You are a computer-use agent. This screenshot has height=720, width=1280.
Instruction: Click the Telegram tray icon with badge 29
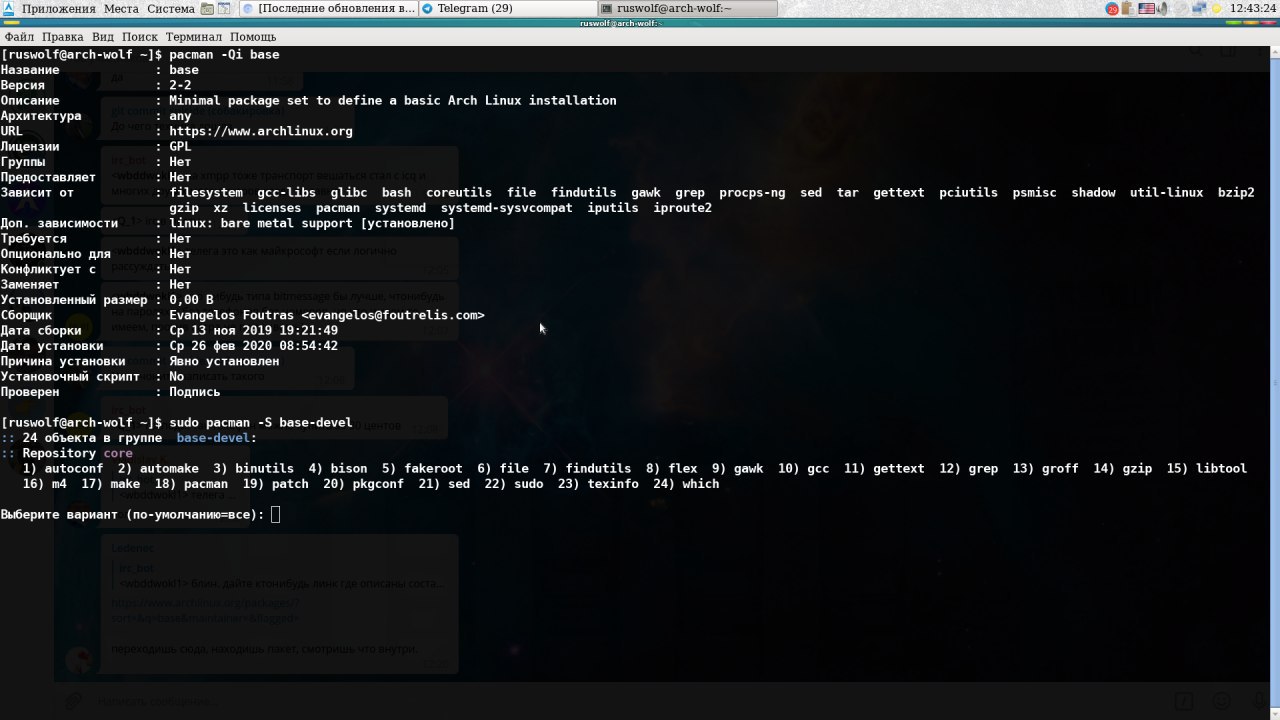tap(1112, 9)
